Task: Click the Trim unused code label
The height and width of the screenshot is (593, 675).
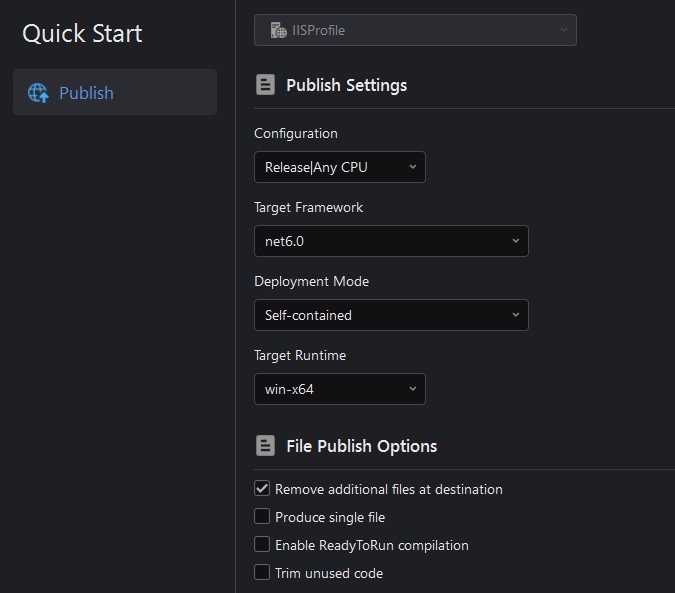Action: coord(329,573)
